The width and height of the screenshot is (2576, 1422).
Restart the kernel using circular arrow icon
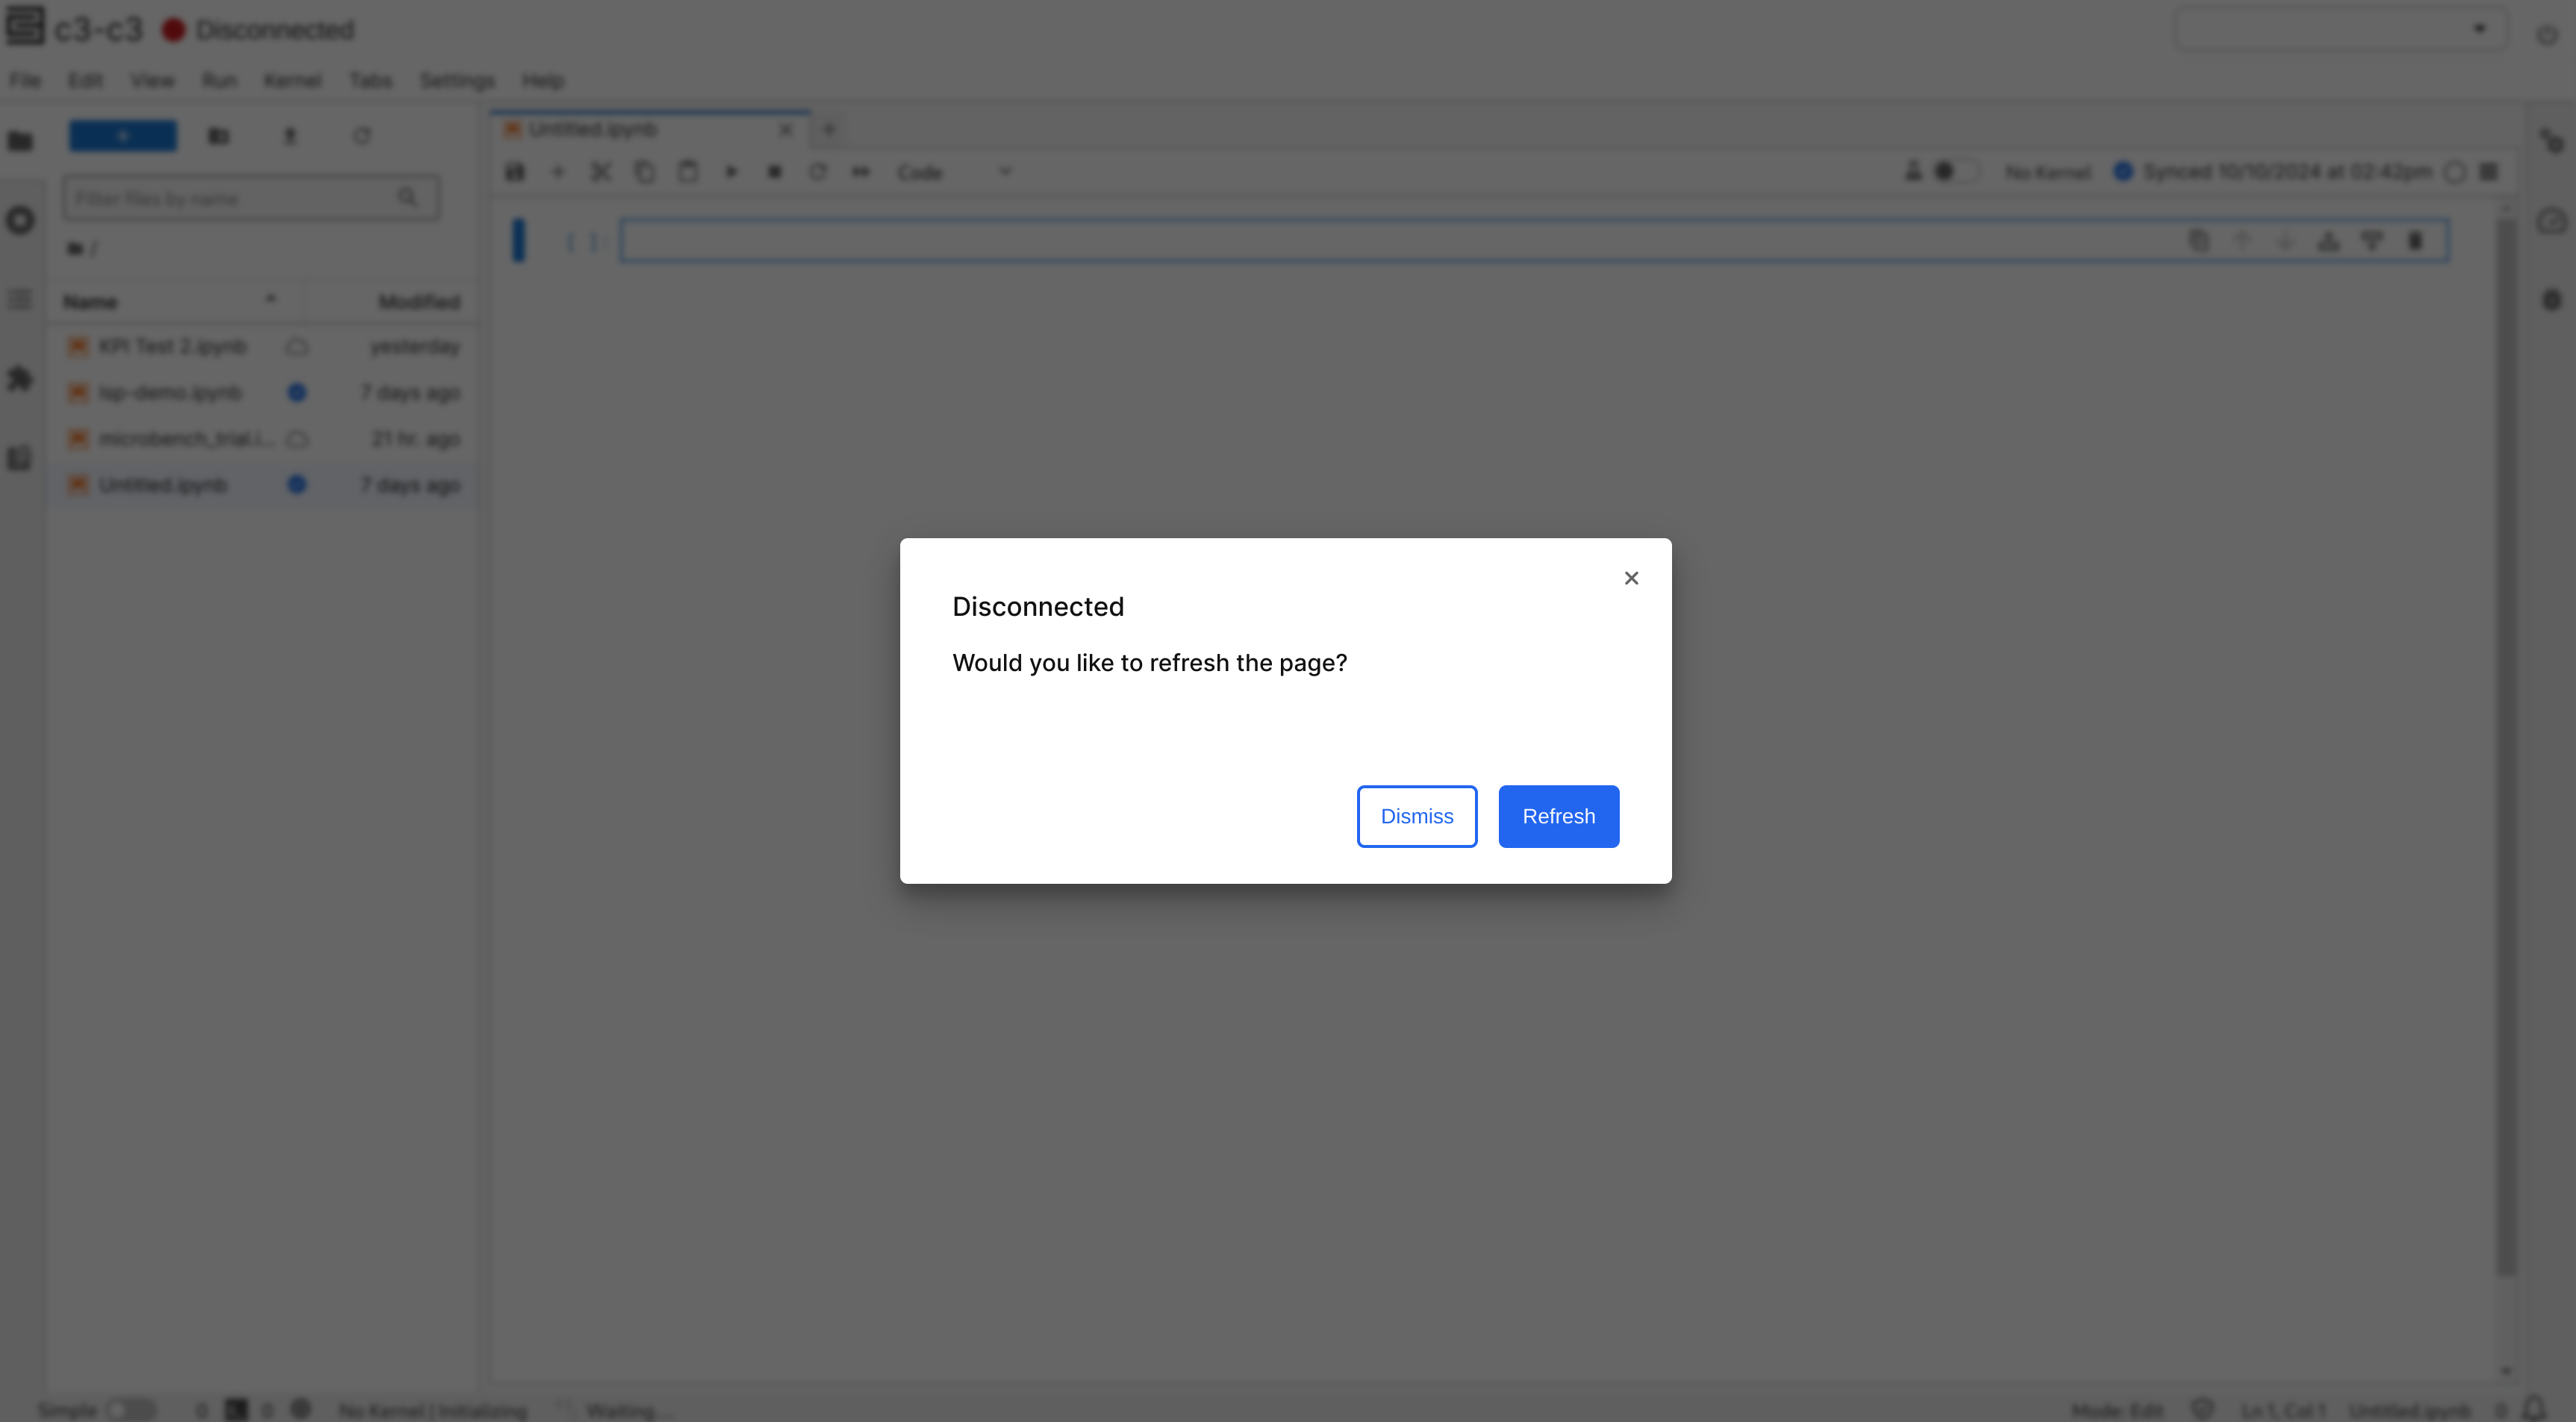point(818,171)
